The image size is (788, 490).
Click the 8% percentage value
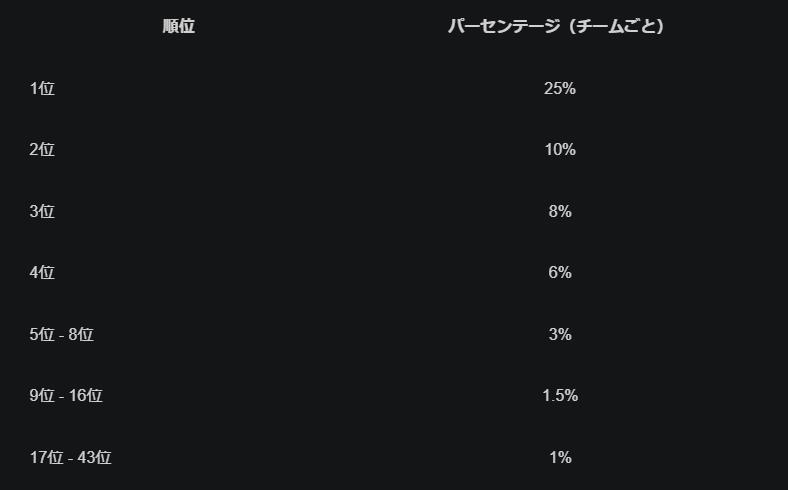559,212
